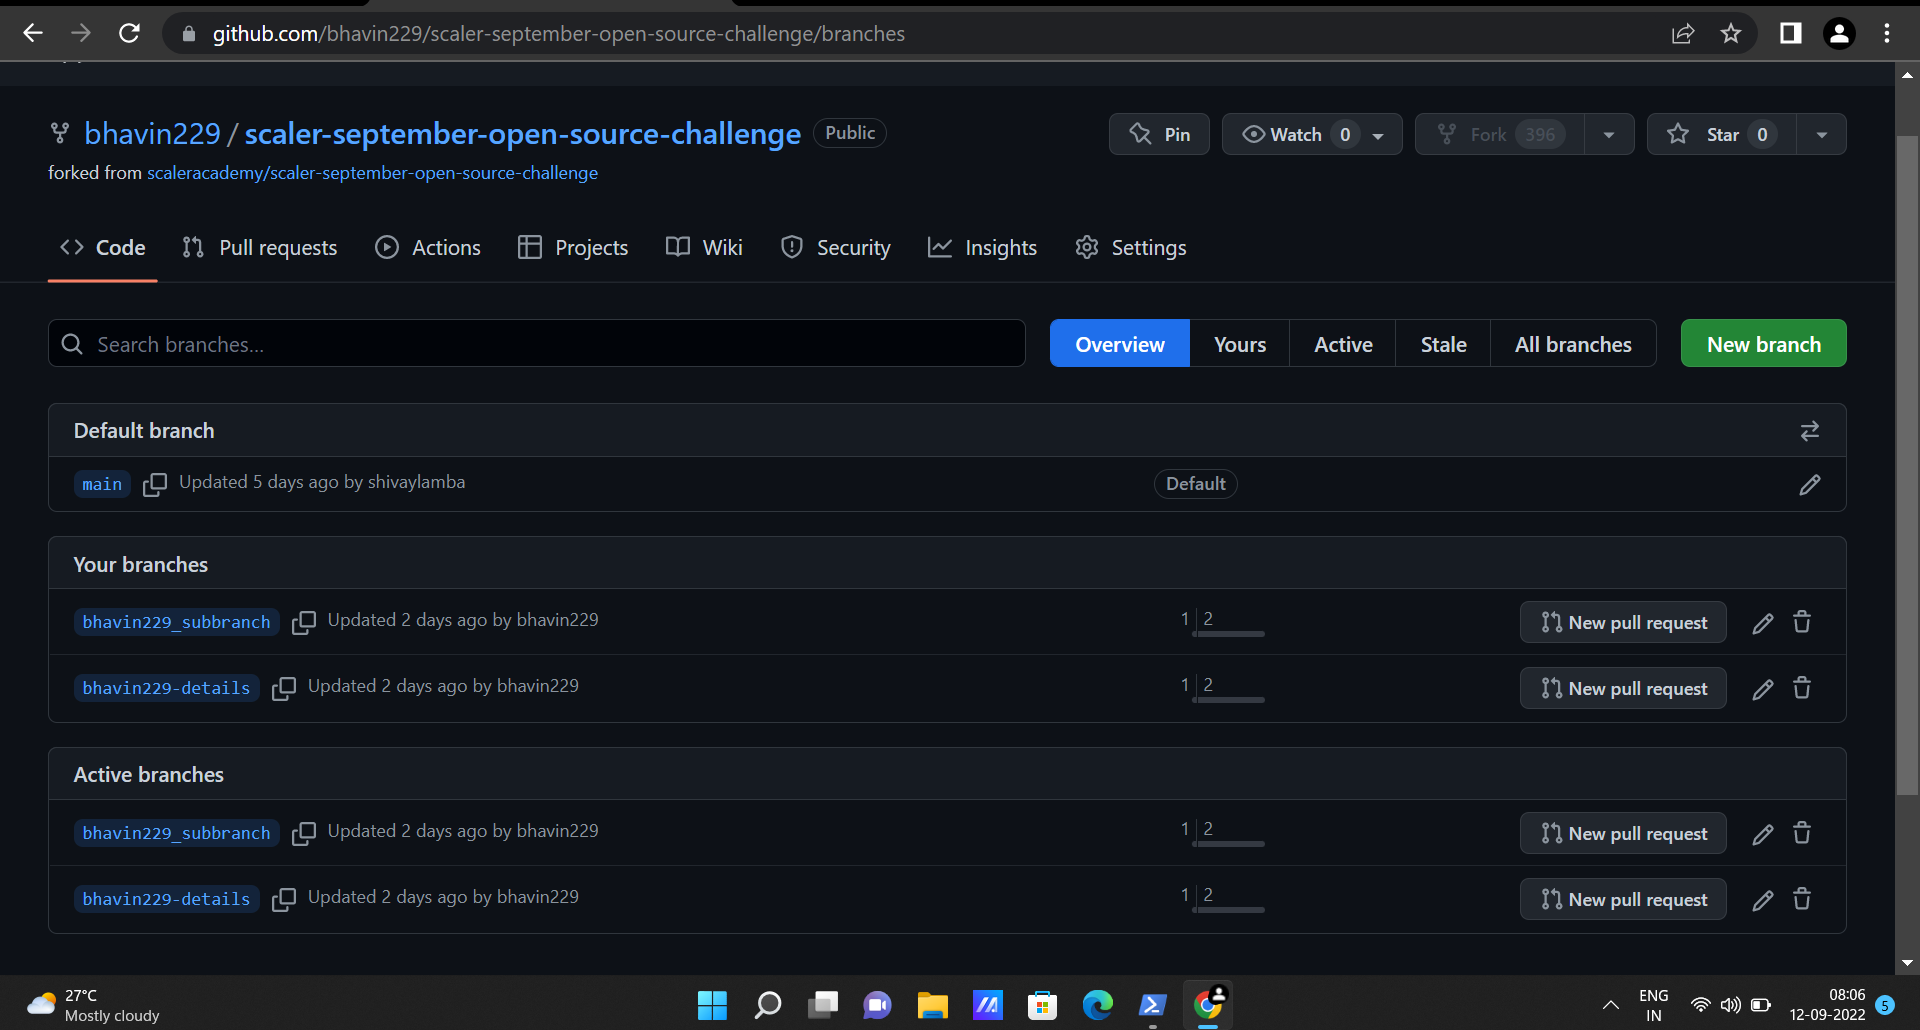Create a New branch
This screenshot has width=1920, height=1030.
point(1763,343)
